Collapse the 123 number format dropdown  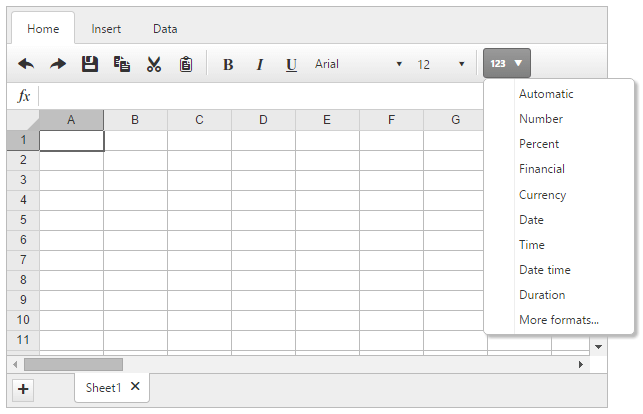507,64
